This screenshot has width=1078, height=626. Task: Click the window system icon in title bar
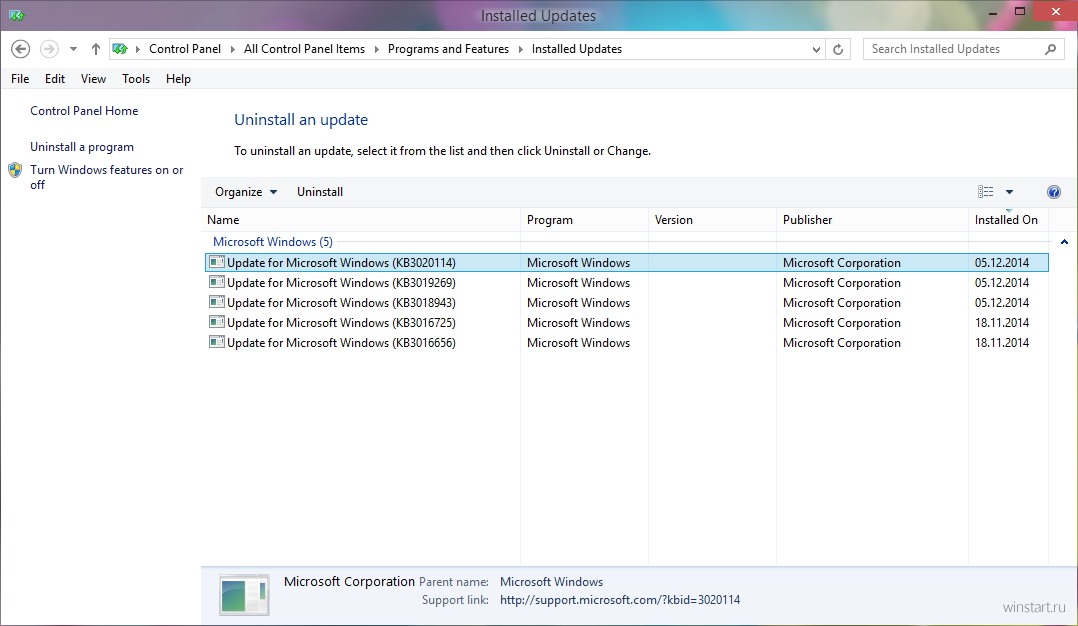tap(16, 15)
